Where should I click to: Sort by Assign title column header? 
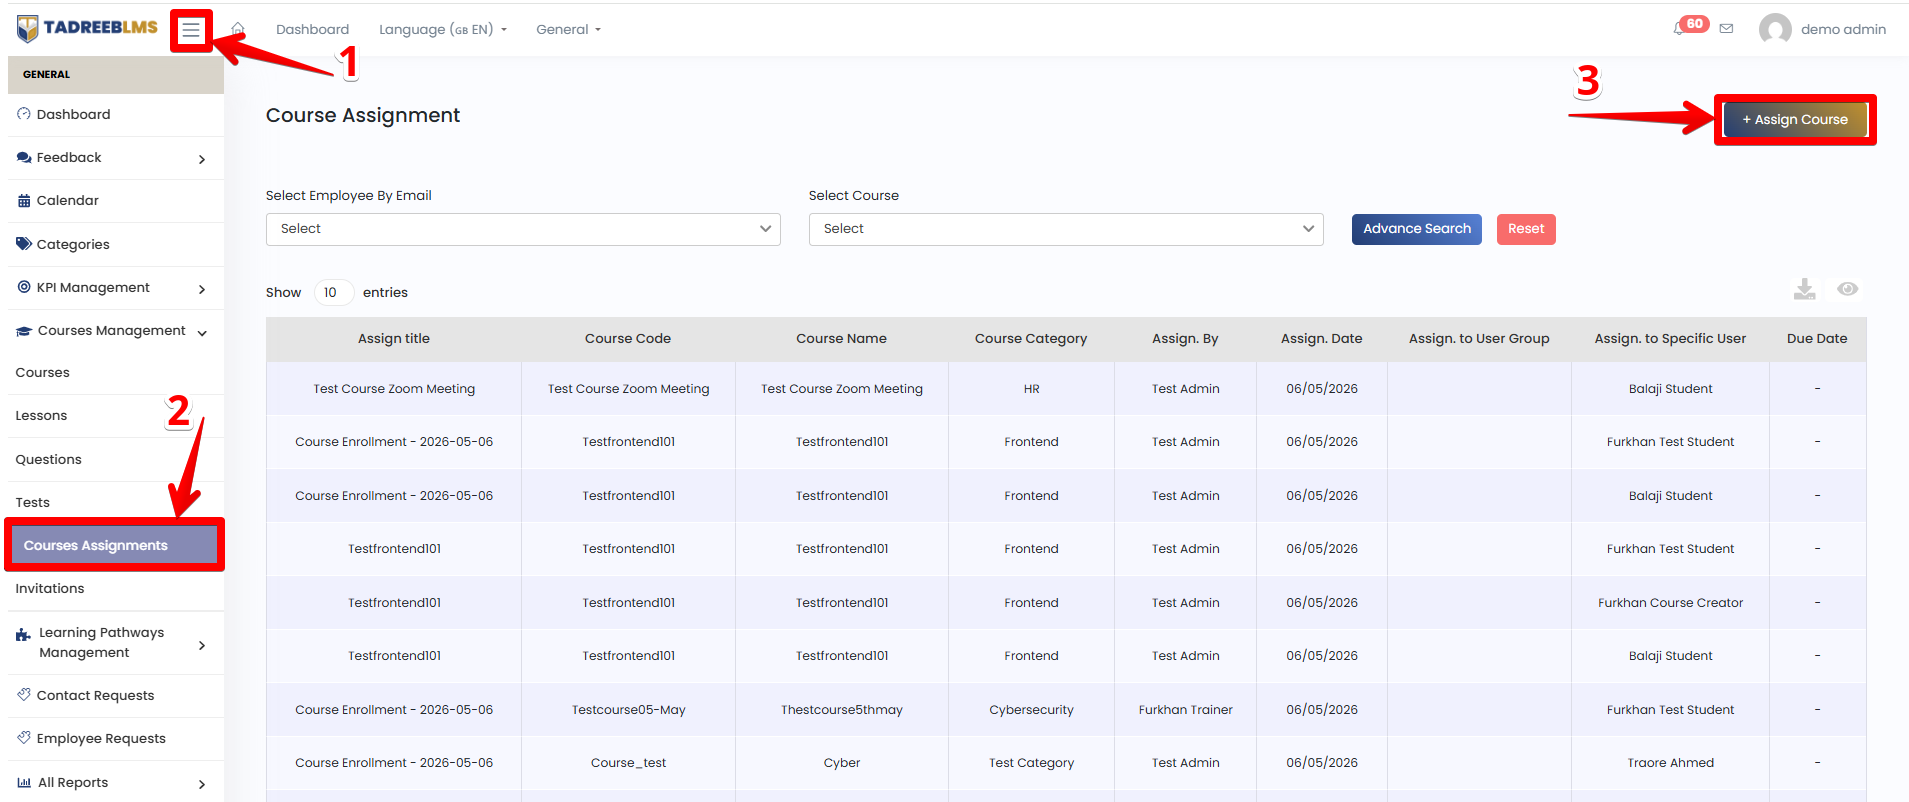pos(394,338)
